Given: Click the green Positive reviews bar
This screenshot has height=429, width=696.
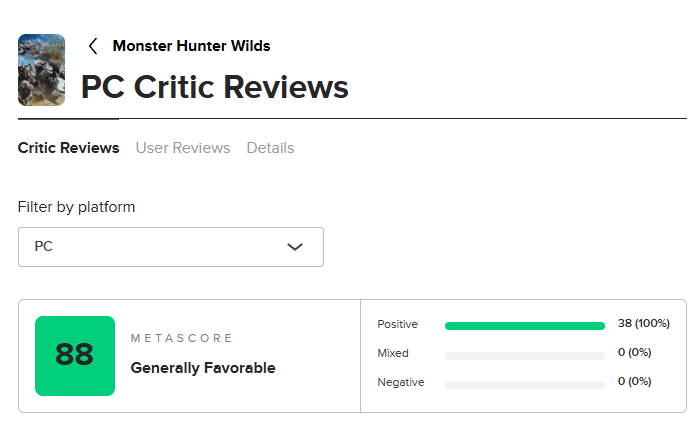Looking at the screenshot, I should coord(524,325).
